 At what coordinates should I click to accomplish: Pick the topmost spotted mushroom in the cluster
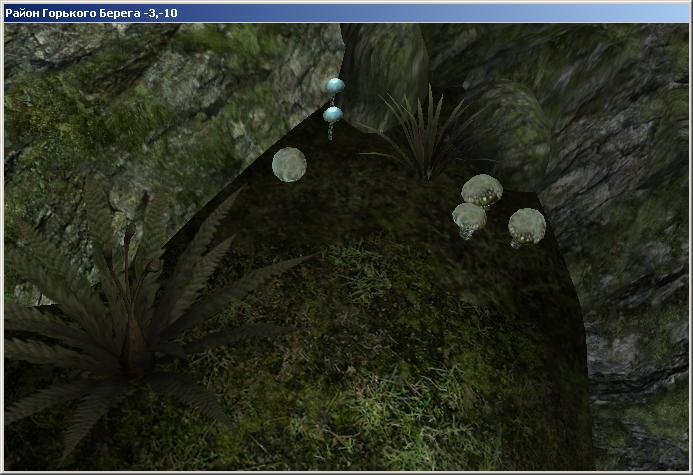pos(482,190)
